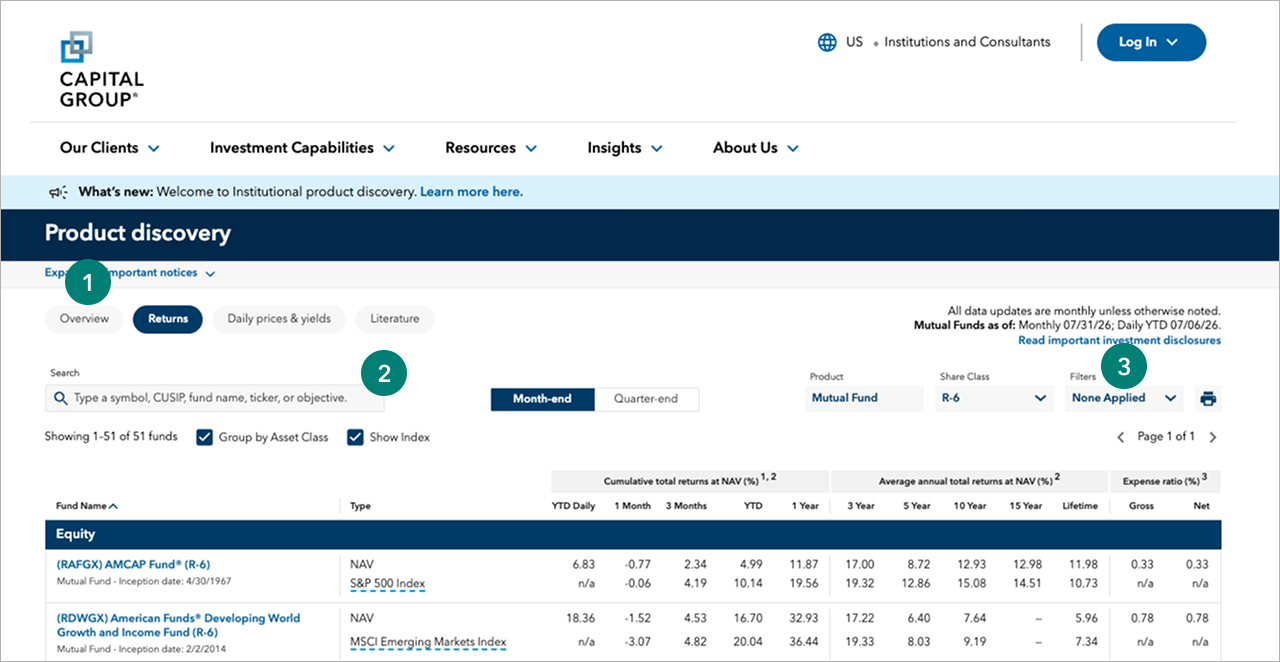Image resolution: width=1280 pixels, height=662 pixels.
Task: Select Month-end view
Action: [542, 399]
